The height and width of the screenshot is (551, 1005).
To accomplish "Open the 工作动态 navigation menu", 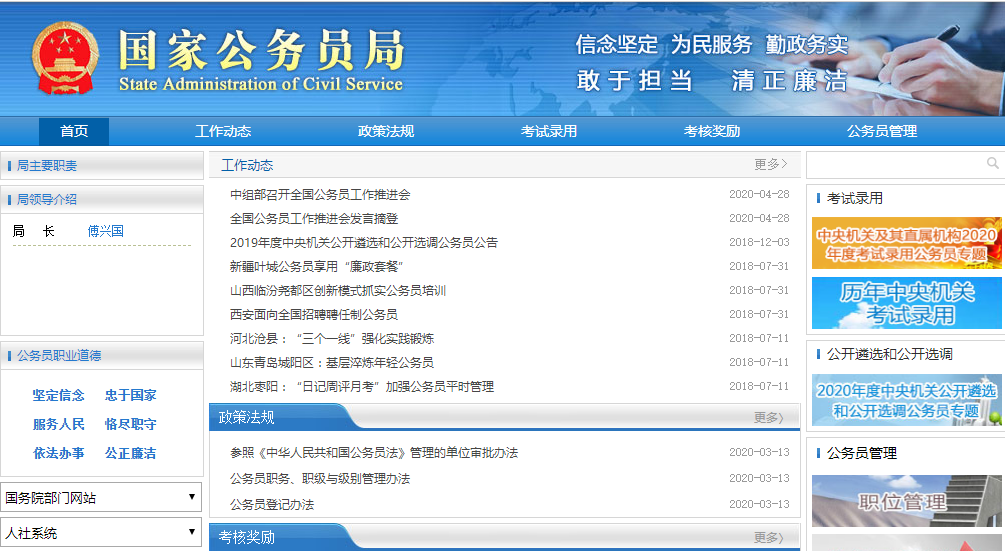I will pyautogui.click(x=223, y=131).
